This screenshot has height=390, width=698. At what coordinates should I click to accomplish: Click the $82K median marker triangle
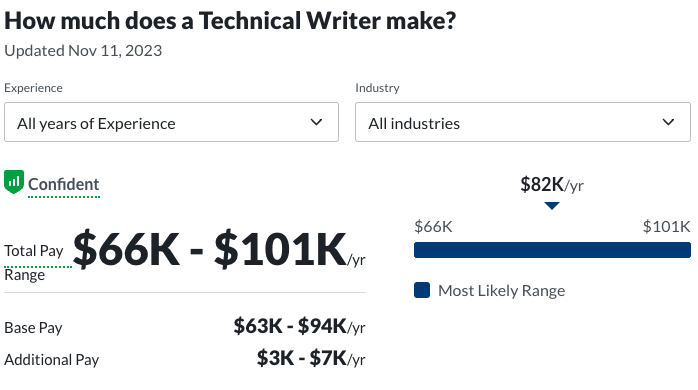coord(552,206)
